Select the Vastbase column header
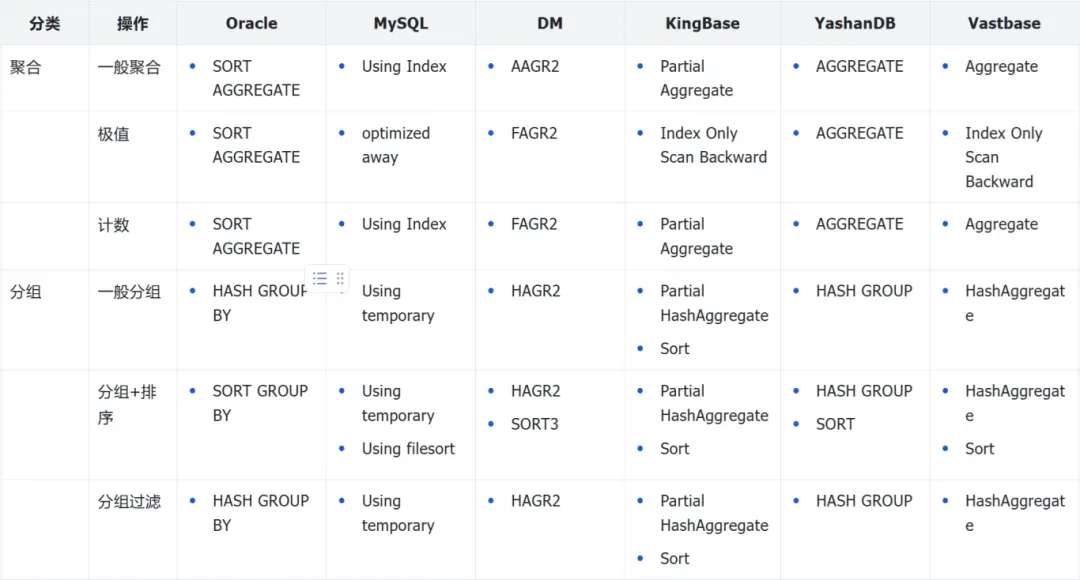The image size is (1080, 580). 1004,23
